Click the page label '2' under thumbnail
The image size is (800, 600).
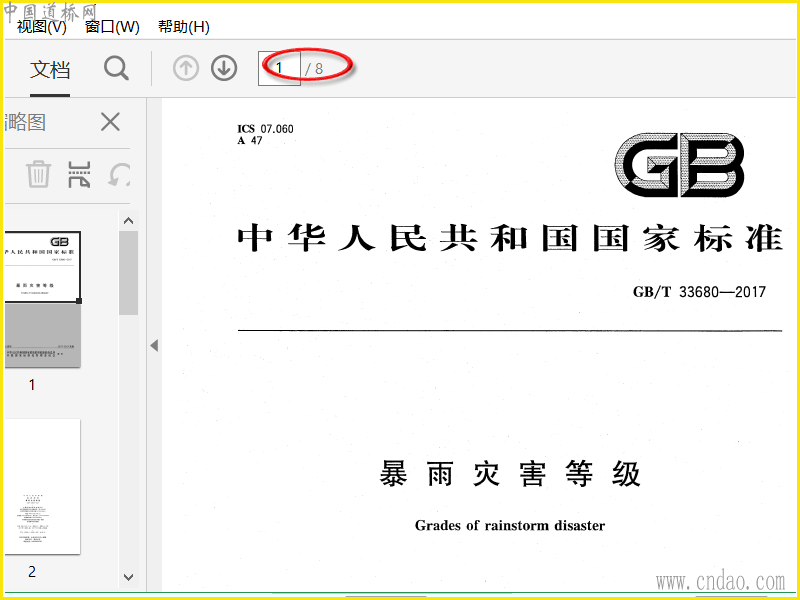[x=32, y=571]
